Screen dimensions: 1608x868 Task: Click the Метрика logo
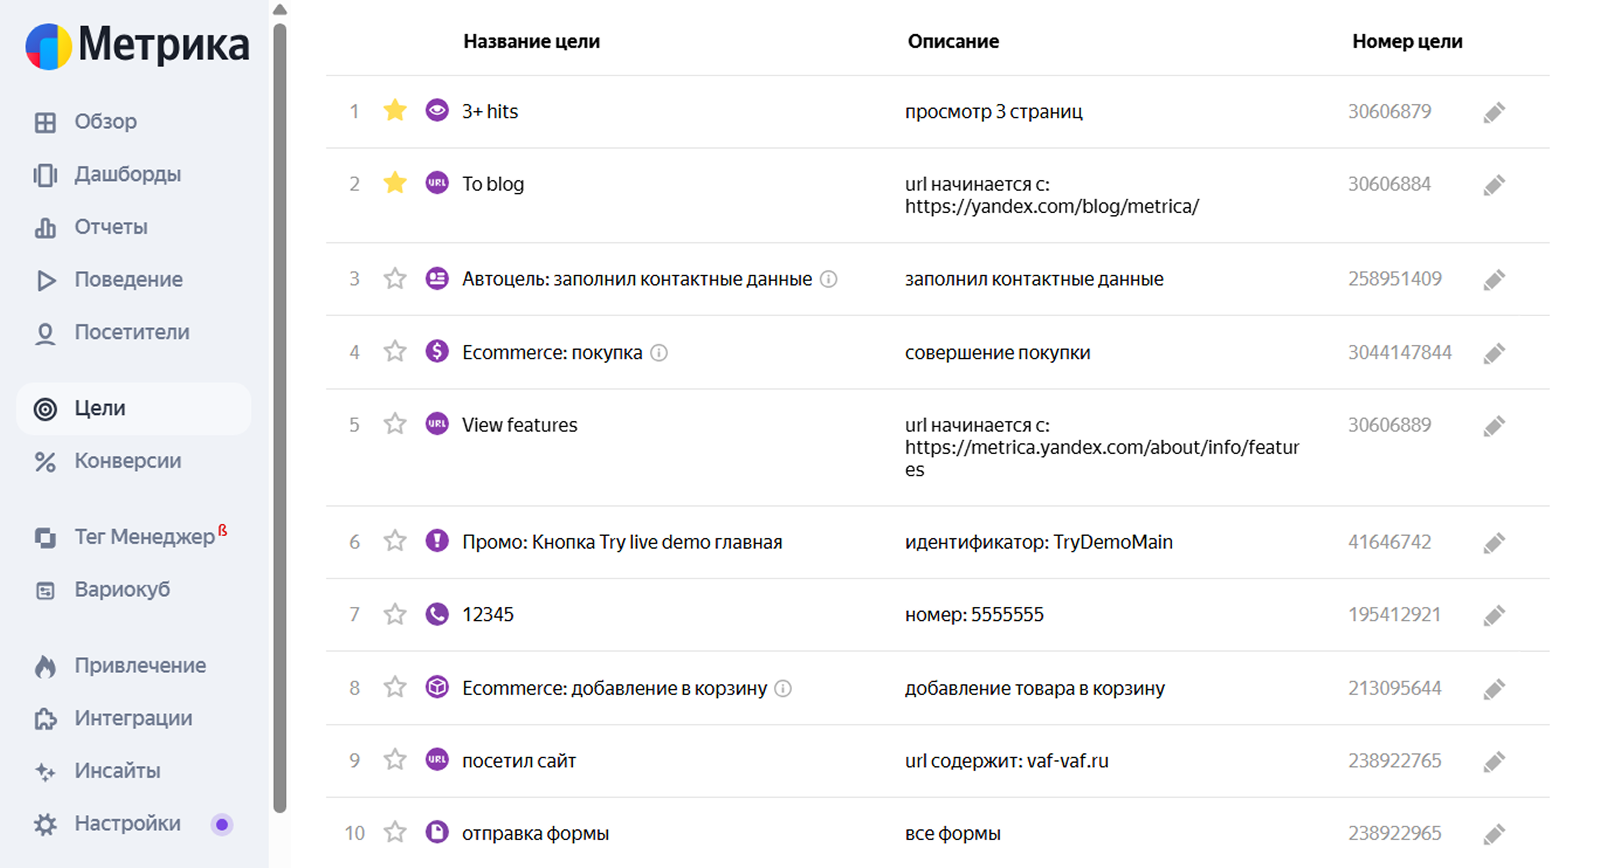point(138,45)
